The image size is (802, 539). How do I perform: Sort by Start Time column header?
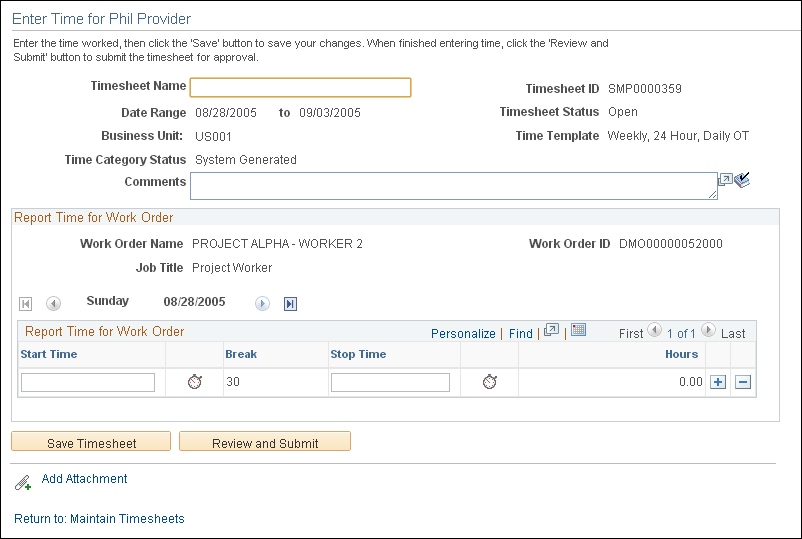tap(49, 354)
